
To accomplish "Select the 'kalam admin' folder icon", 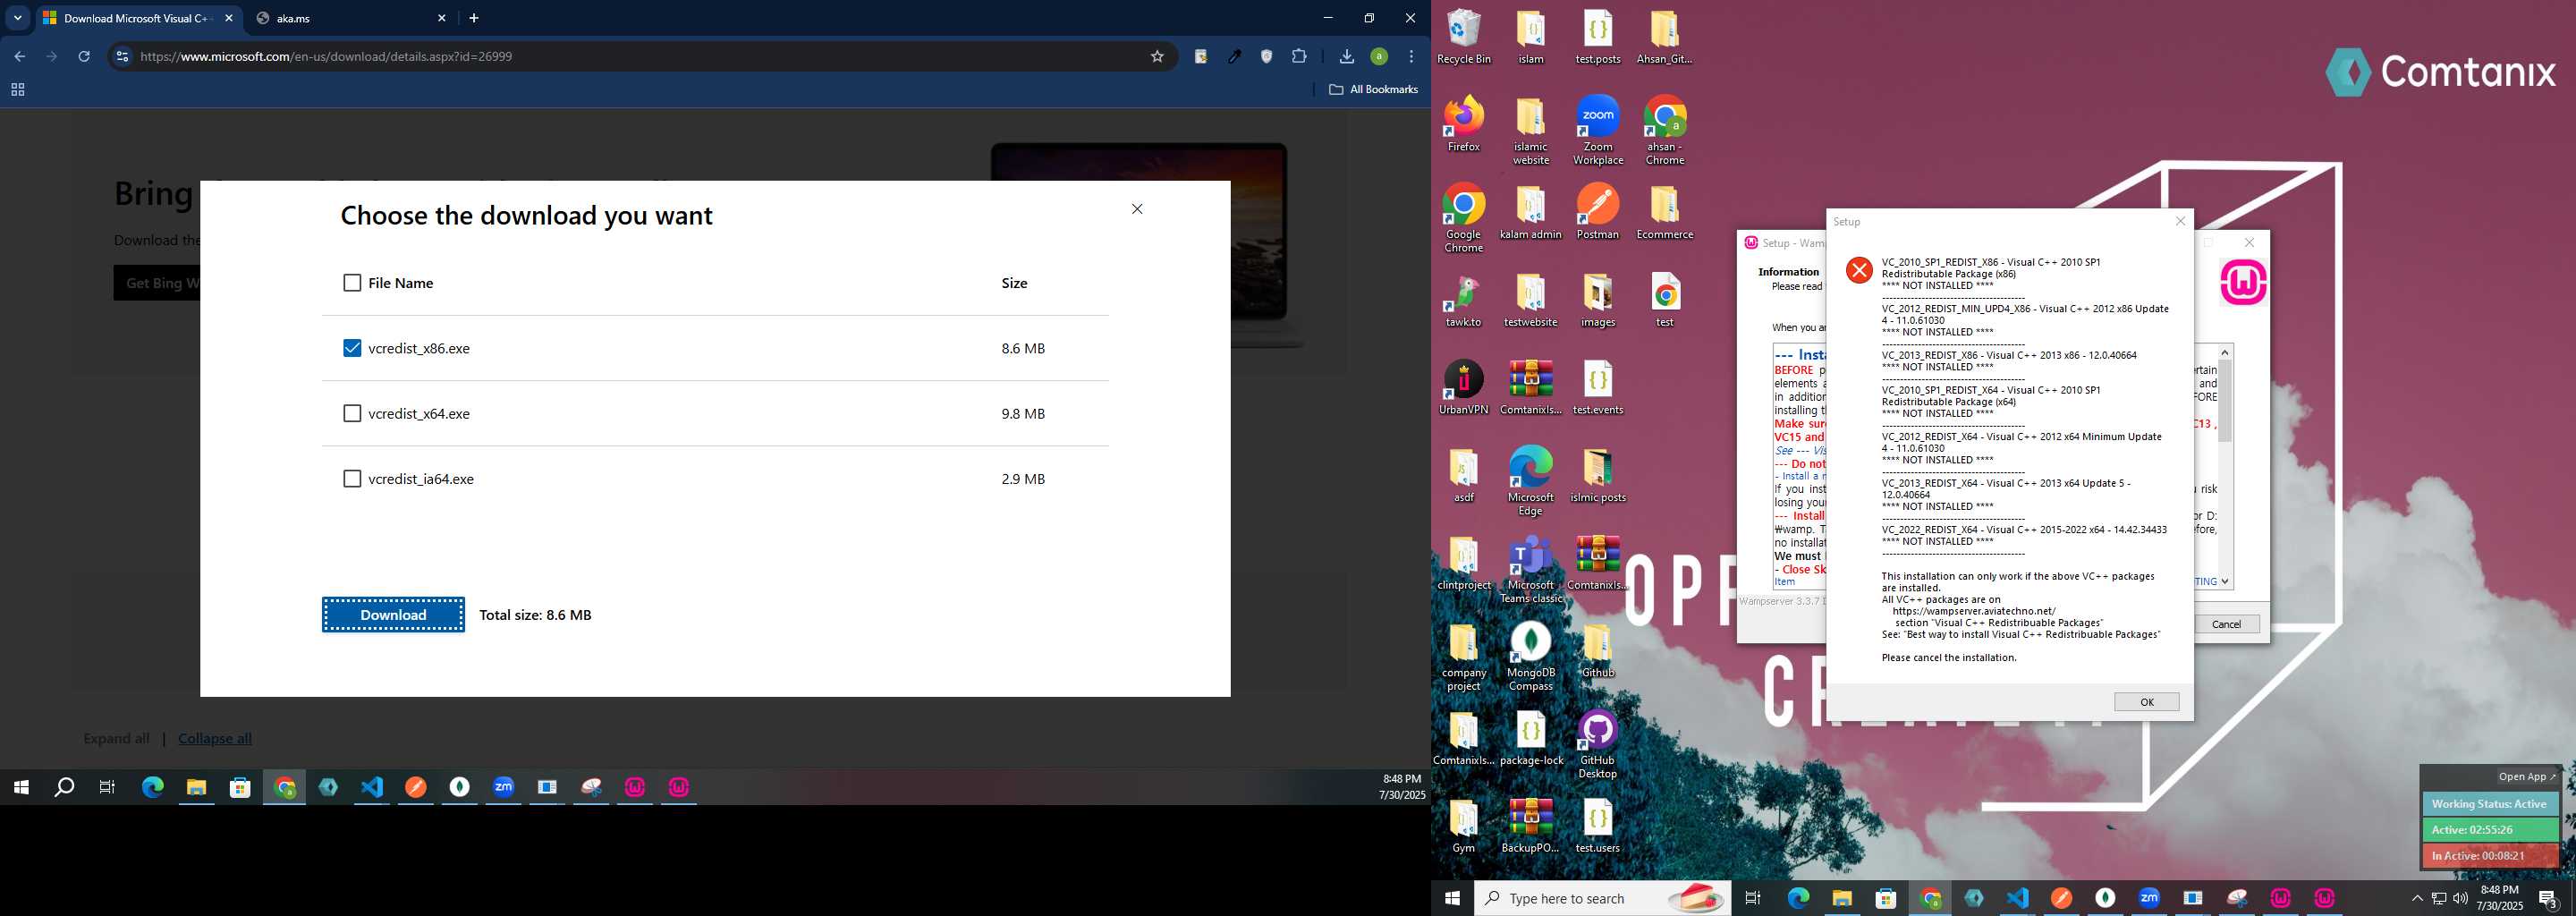I will (x=1530, y=211).
